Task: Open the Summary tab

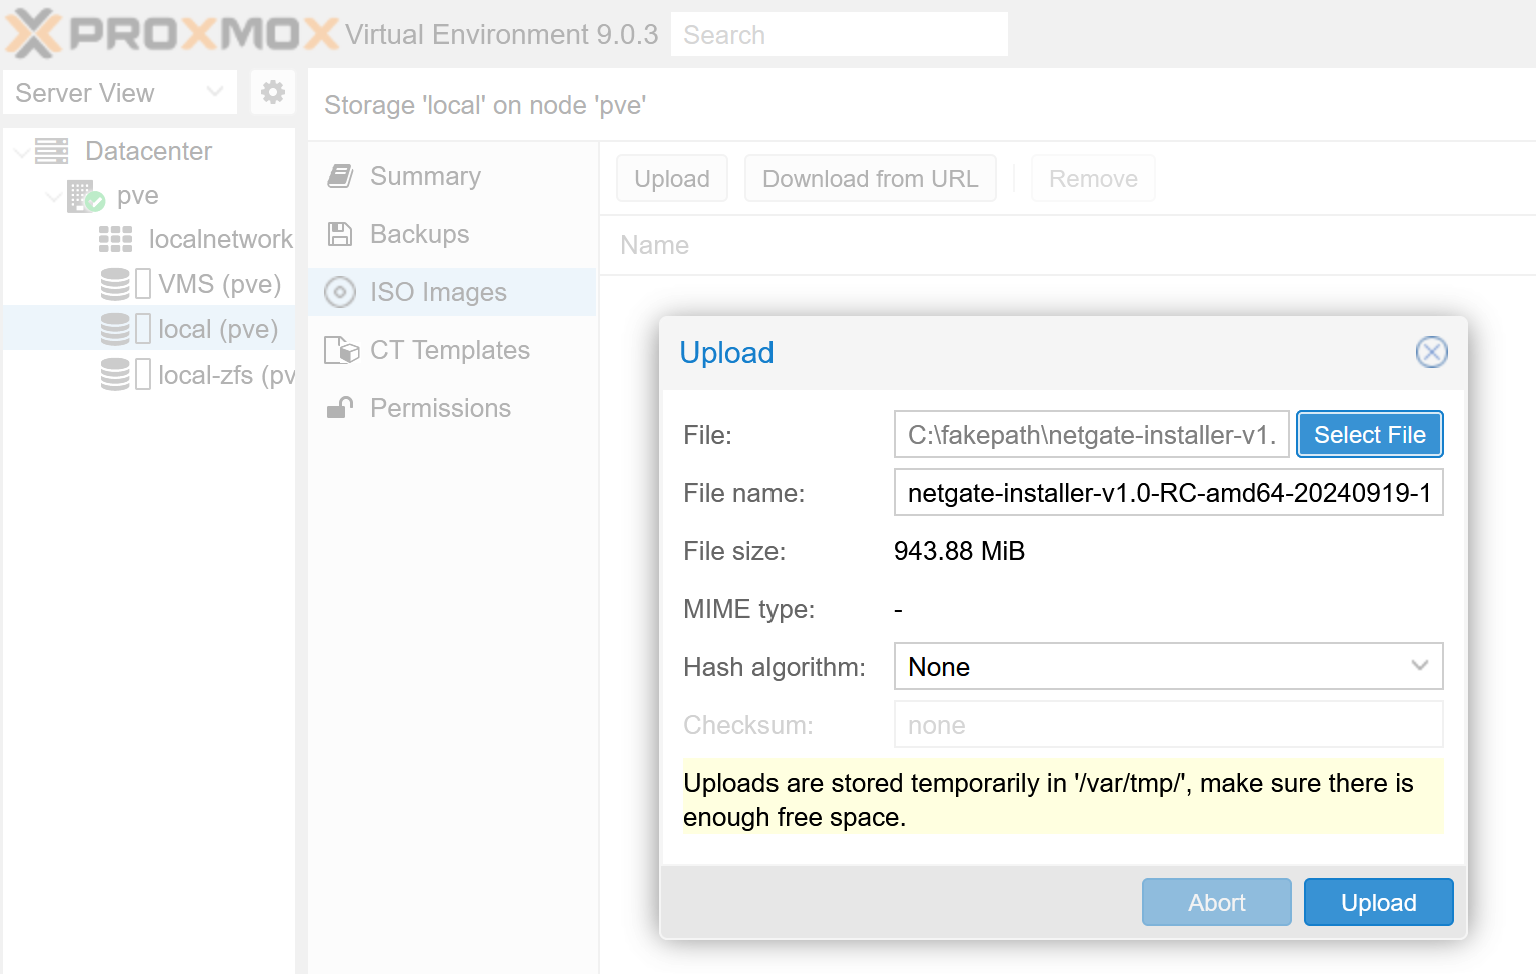Action: click(452, 176)
